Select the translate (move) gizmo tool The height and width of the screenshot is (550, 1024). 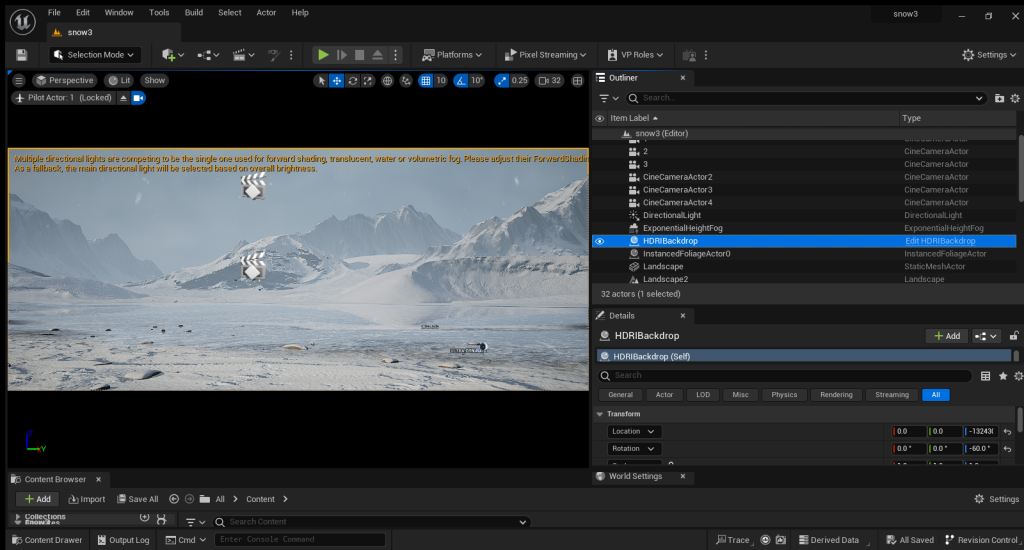pos(337,81)
